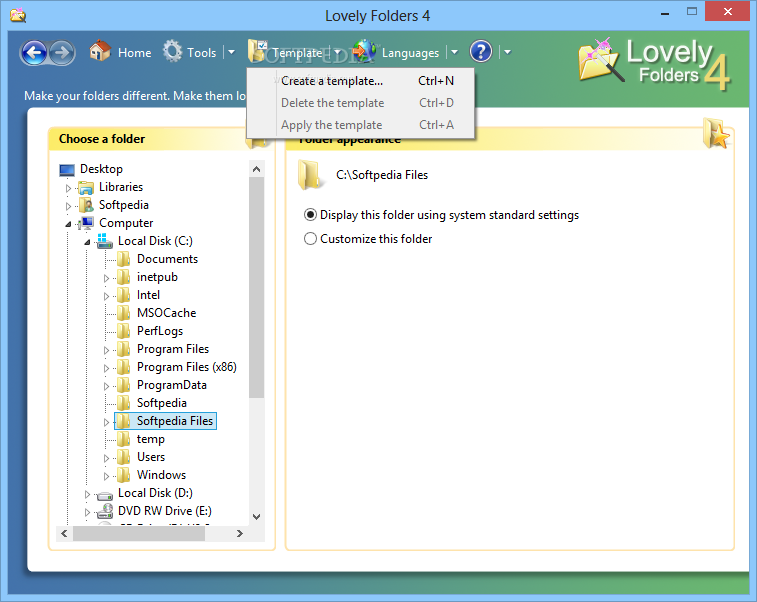The width and height of the screenshot is (757, 602).
Task: Close the Lovely Folders 4 window
Action: click(728, 11)
